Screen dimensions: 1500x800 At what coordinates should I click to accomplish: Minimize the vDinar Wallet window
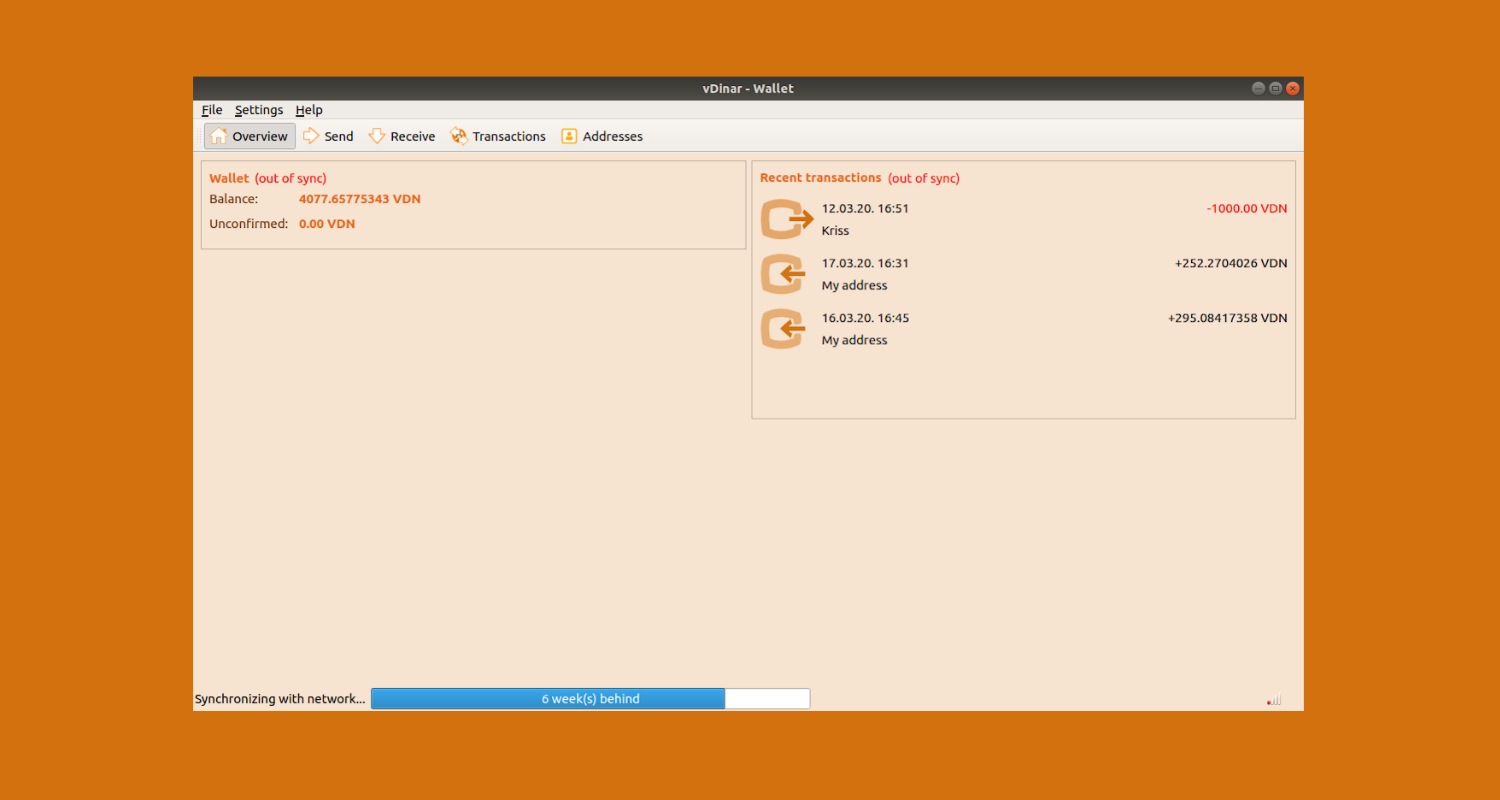coord(1258,89)
